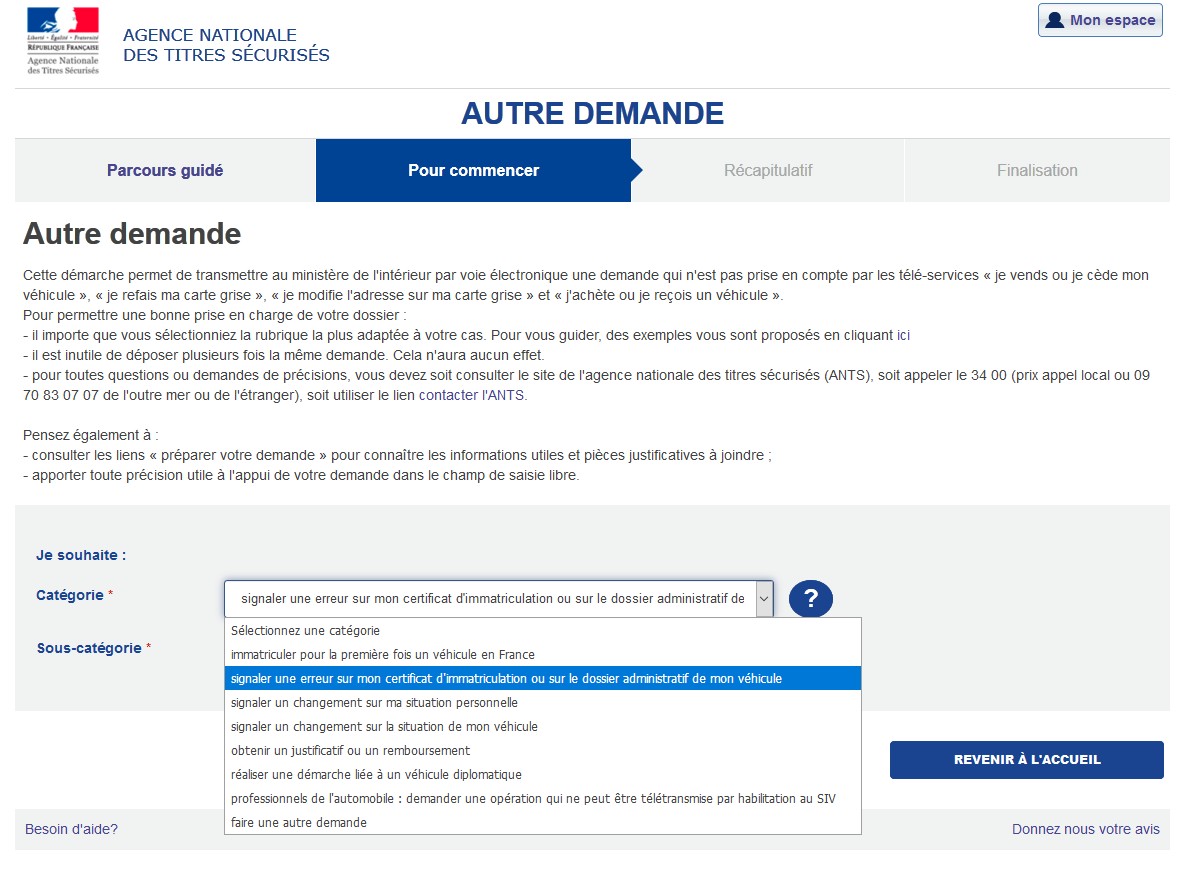Open the Finalisation step tab
This screenshot has height=882, width=1188.
coord(1037,170)
